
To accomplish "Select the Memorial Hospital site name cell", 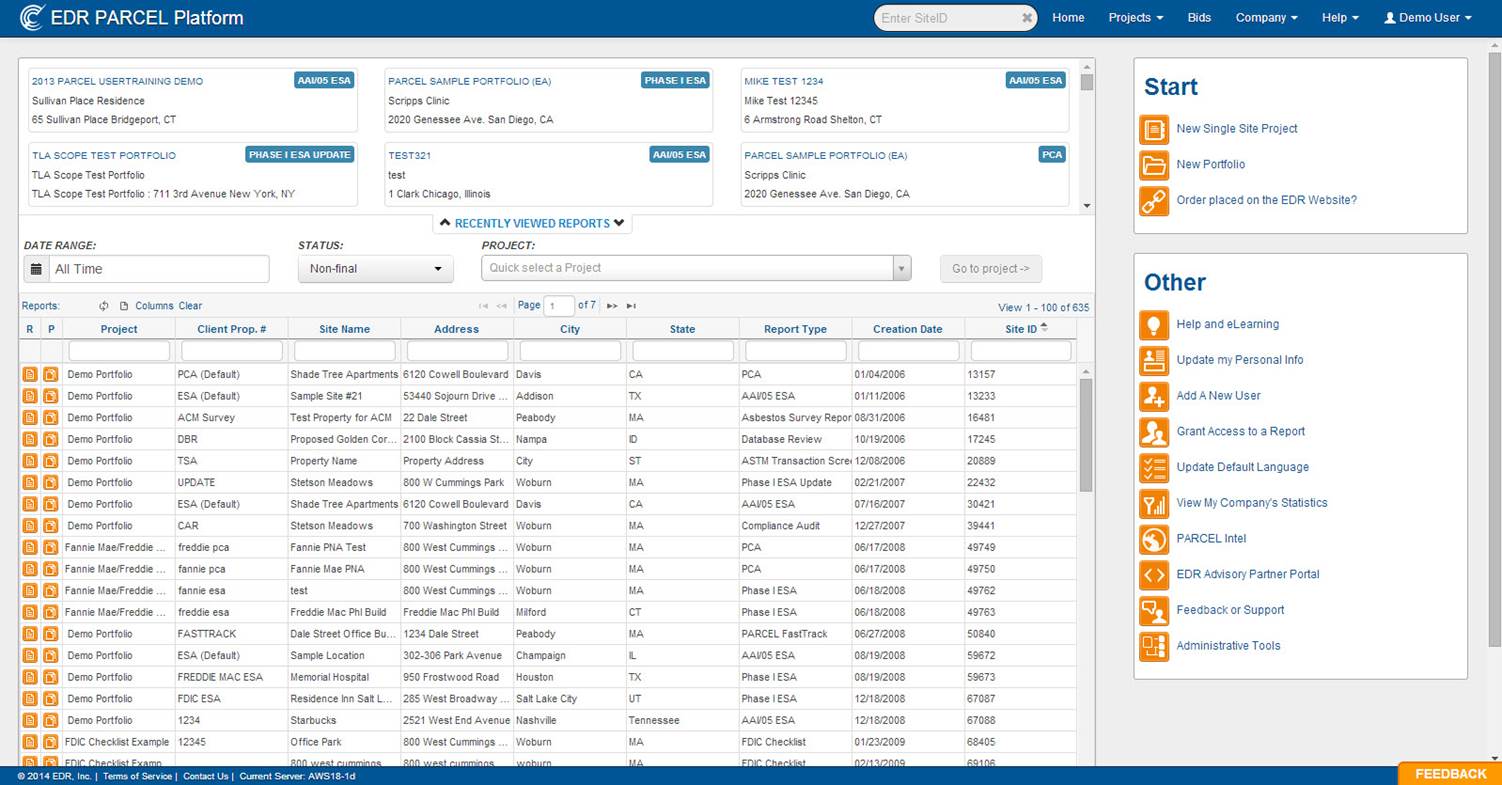I will pyautogui.click(x=344, y=677).
